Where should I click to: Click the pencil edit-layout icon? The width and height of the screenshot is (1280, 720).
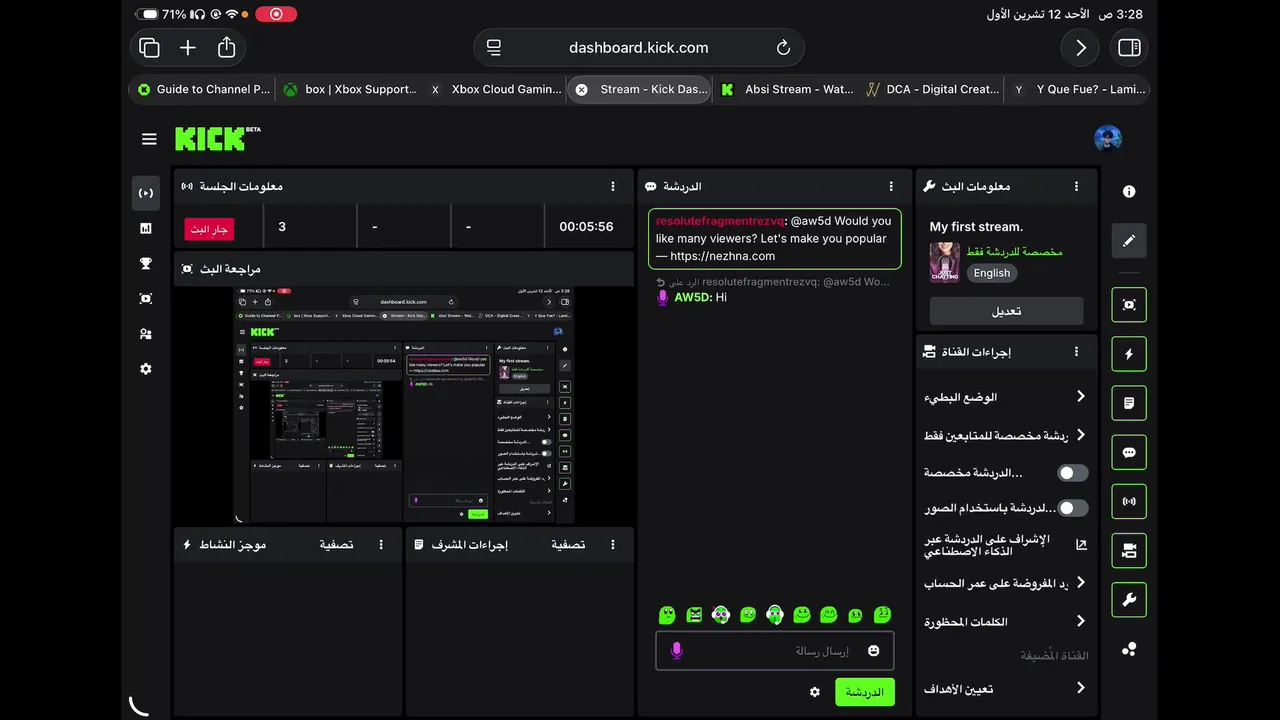pyautogui.click(x=1129, y=241)
